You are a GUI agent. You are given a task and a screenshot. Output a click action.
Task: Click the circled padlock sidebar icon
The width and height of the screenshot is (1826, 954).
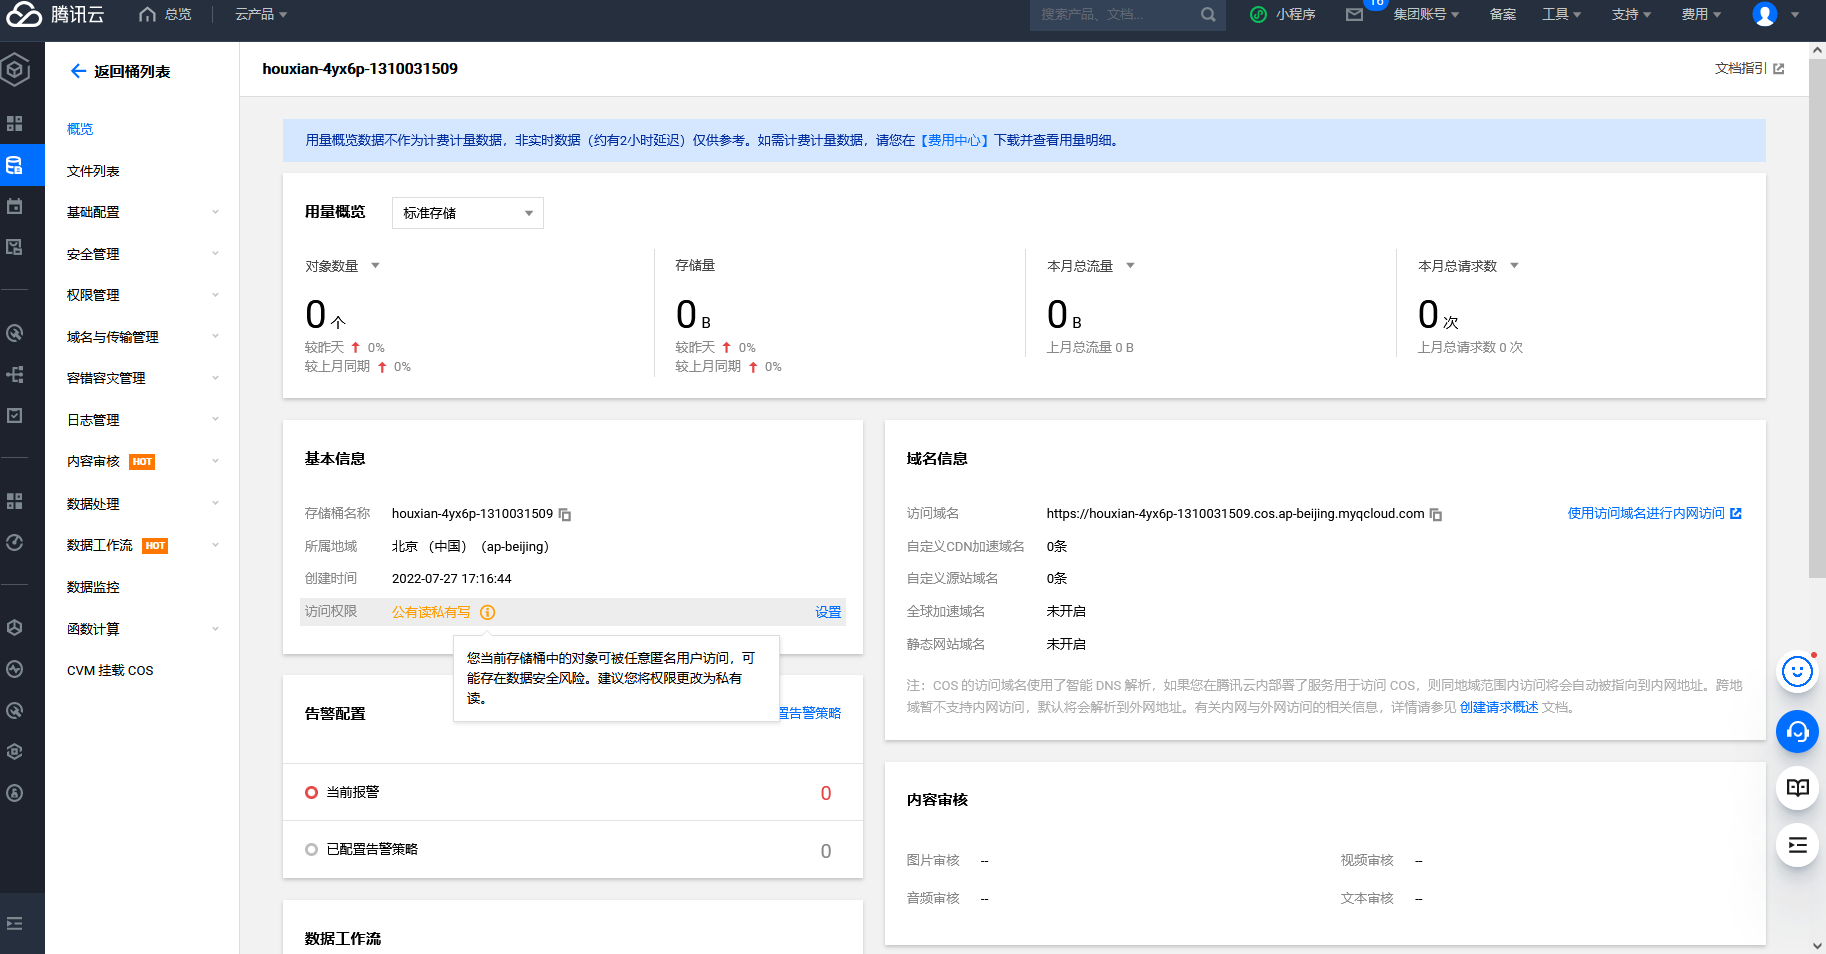(x=15, y=793)
